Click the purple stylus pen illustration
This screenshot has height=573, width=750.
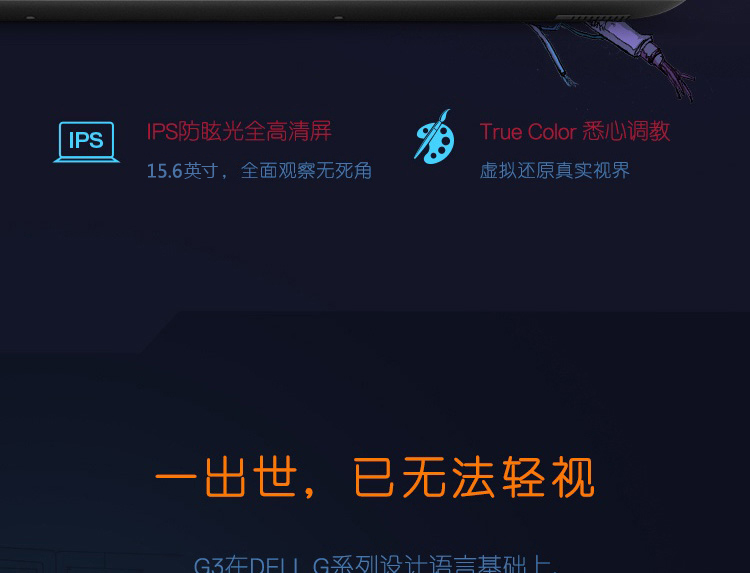pyautogui.click(x=641, y=54)
